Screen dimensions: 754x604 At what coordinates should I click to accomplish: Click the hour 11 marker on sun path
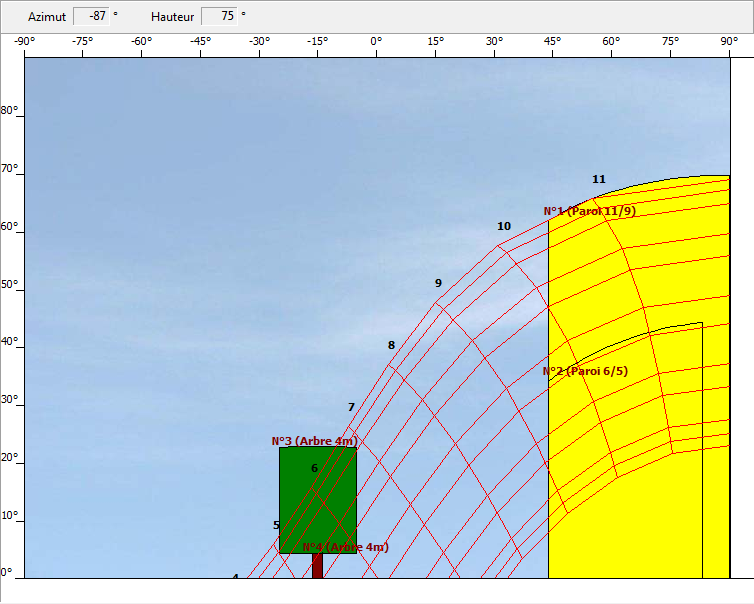click(x=599, y=179)
